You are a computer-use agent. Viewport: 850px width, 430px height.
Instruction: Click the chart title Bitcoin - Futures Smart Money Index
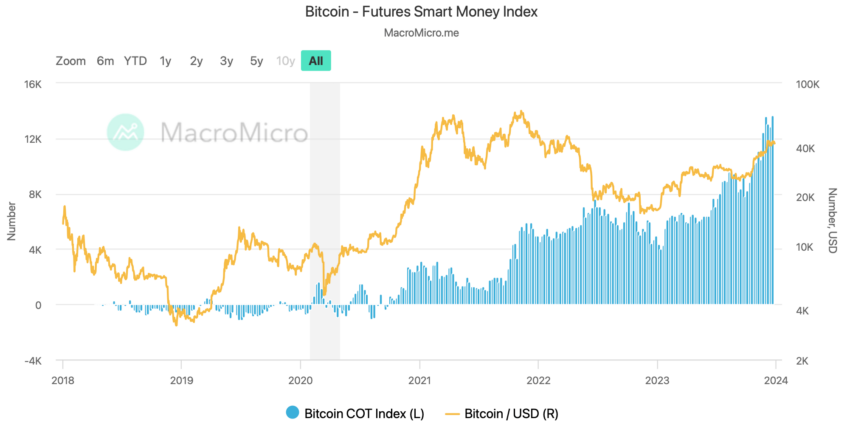(422, 11)
